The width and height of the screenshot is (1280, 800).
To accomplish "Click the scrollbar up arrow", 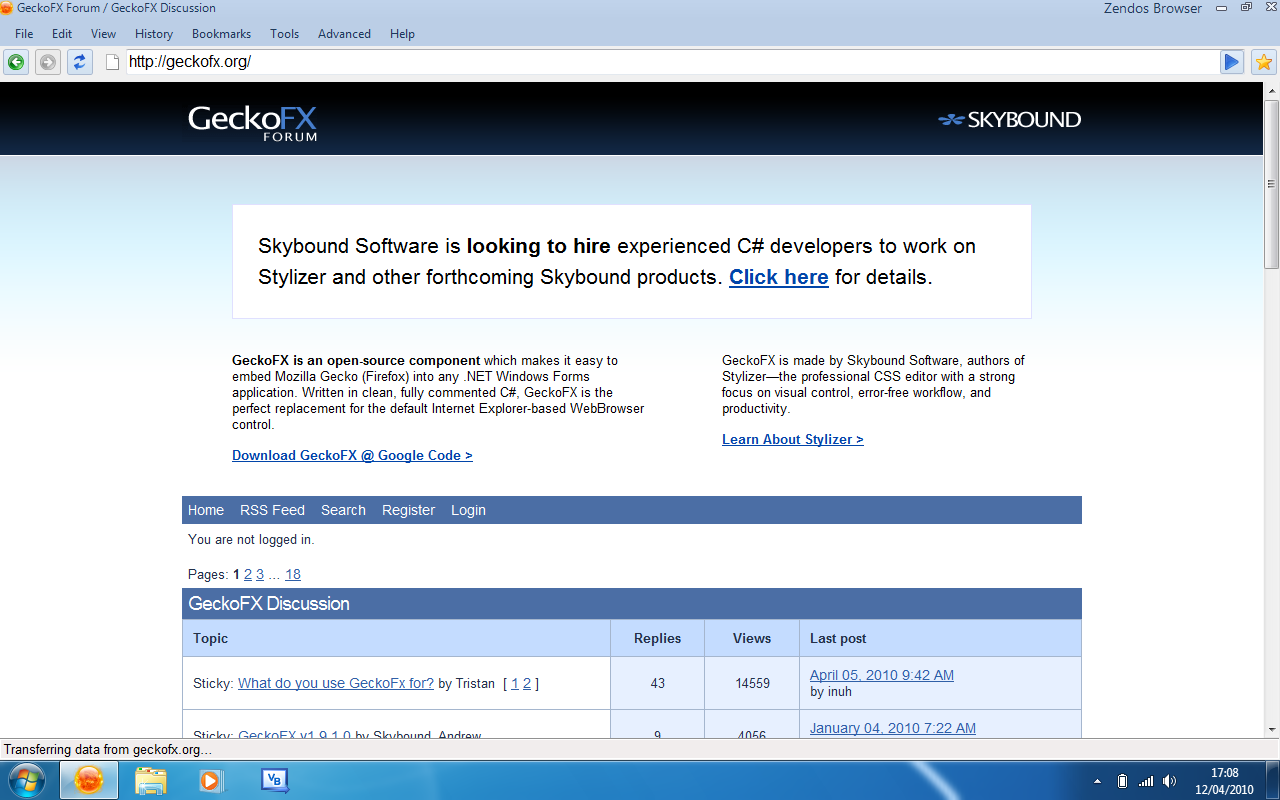I will (1271, 91).
